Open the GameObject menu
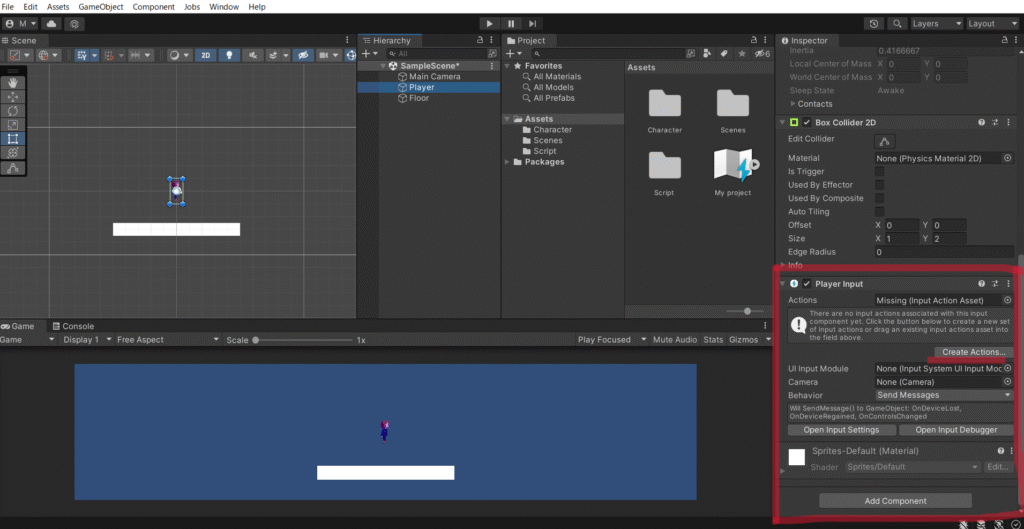This screenshot has height=529, width=1024. coord(102,7)
